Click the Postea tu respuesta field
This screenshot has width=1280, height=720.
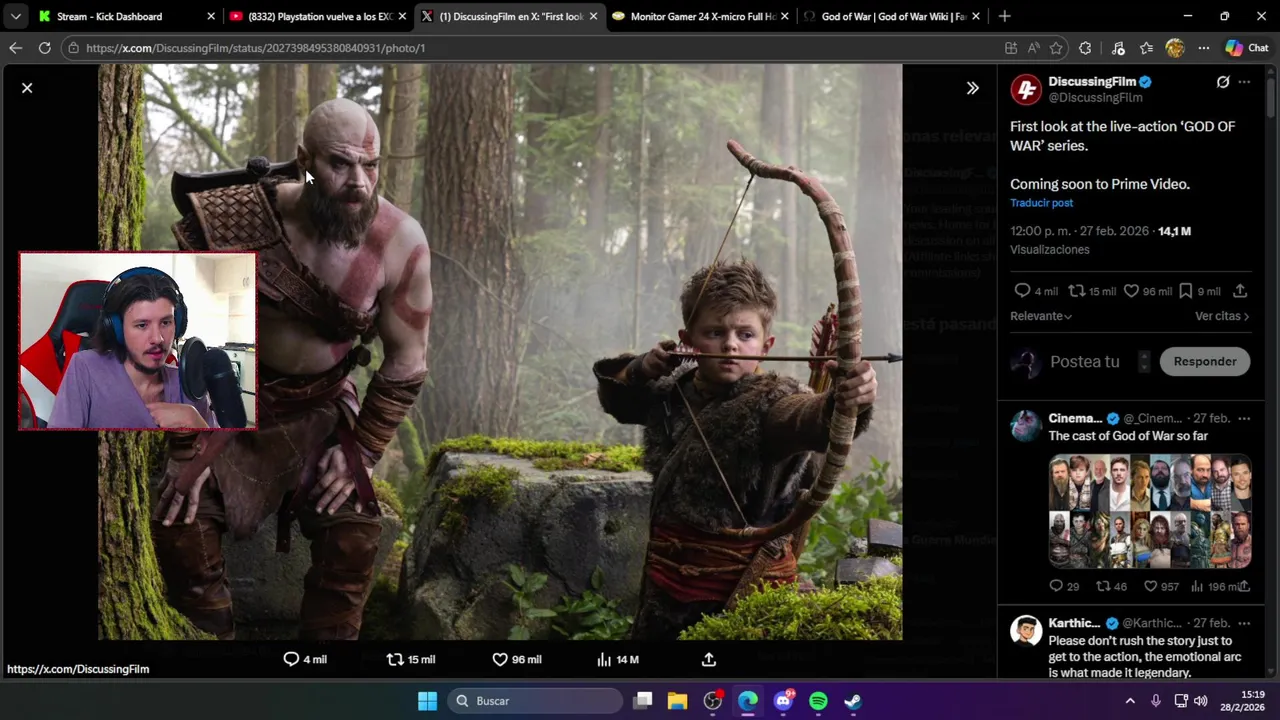(x=1085, y=362)
